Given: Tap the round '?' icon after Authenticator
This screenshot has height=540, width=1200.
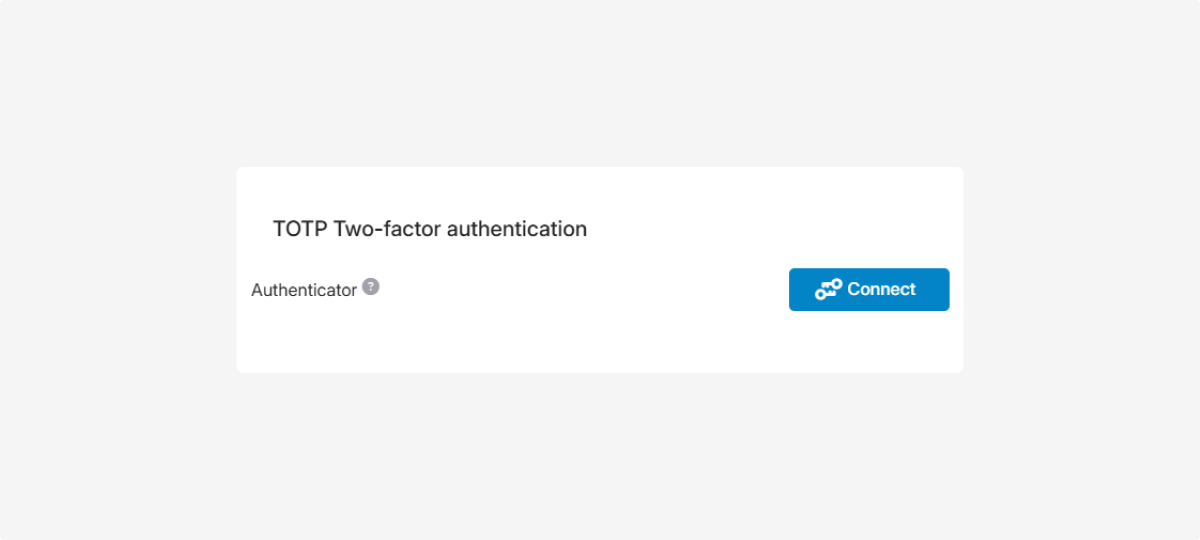Looking at the screenshot, I should click(x=371, y=287).
